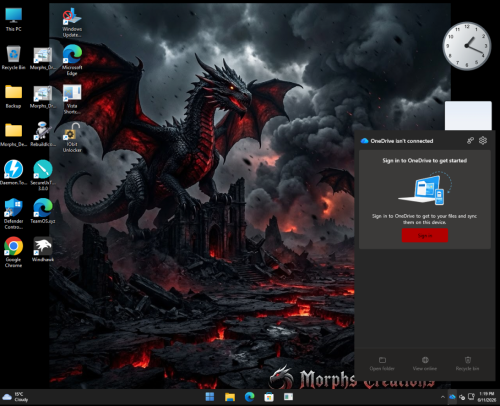
Task: Open the weather widget on taskbar
Action: [x=15, y=397]
